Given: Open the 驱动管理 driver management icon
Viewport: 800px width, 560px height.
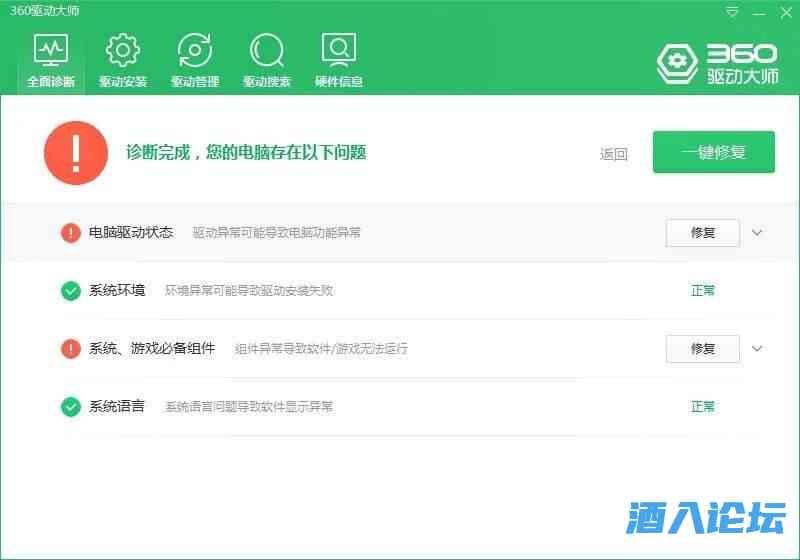Looking at the screenshot, I should coord(195,60).
